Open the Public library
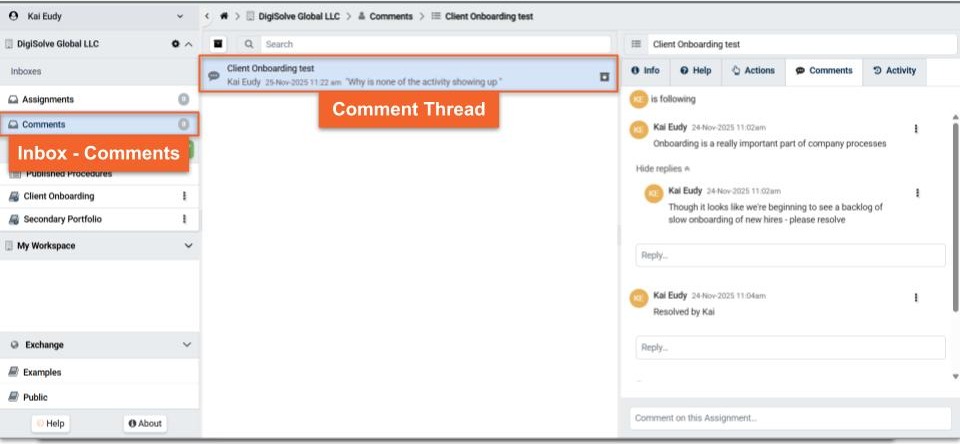 35,397
